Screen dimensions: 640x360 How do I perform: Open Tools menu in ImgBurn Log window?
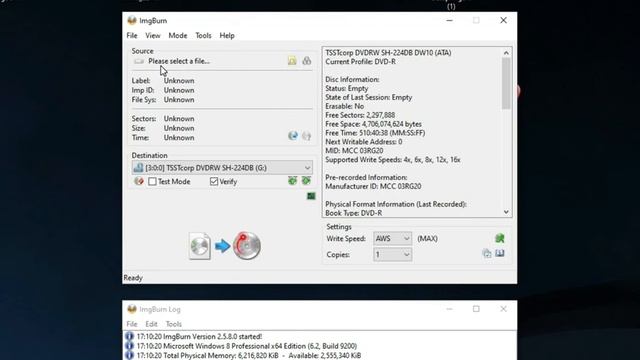pos(173,324)
